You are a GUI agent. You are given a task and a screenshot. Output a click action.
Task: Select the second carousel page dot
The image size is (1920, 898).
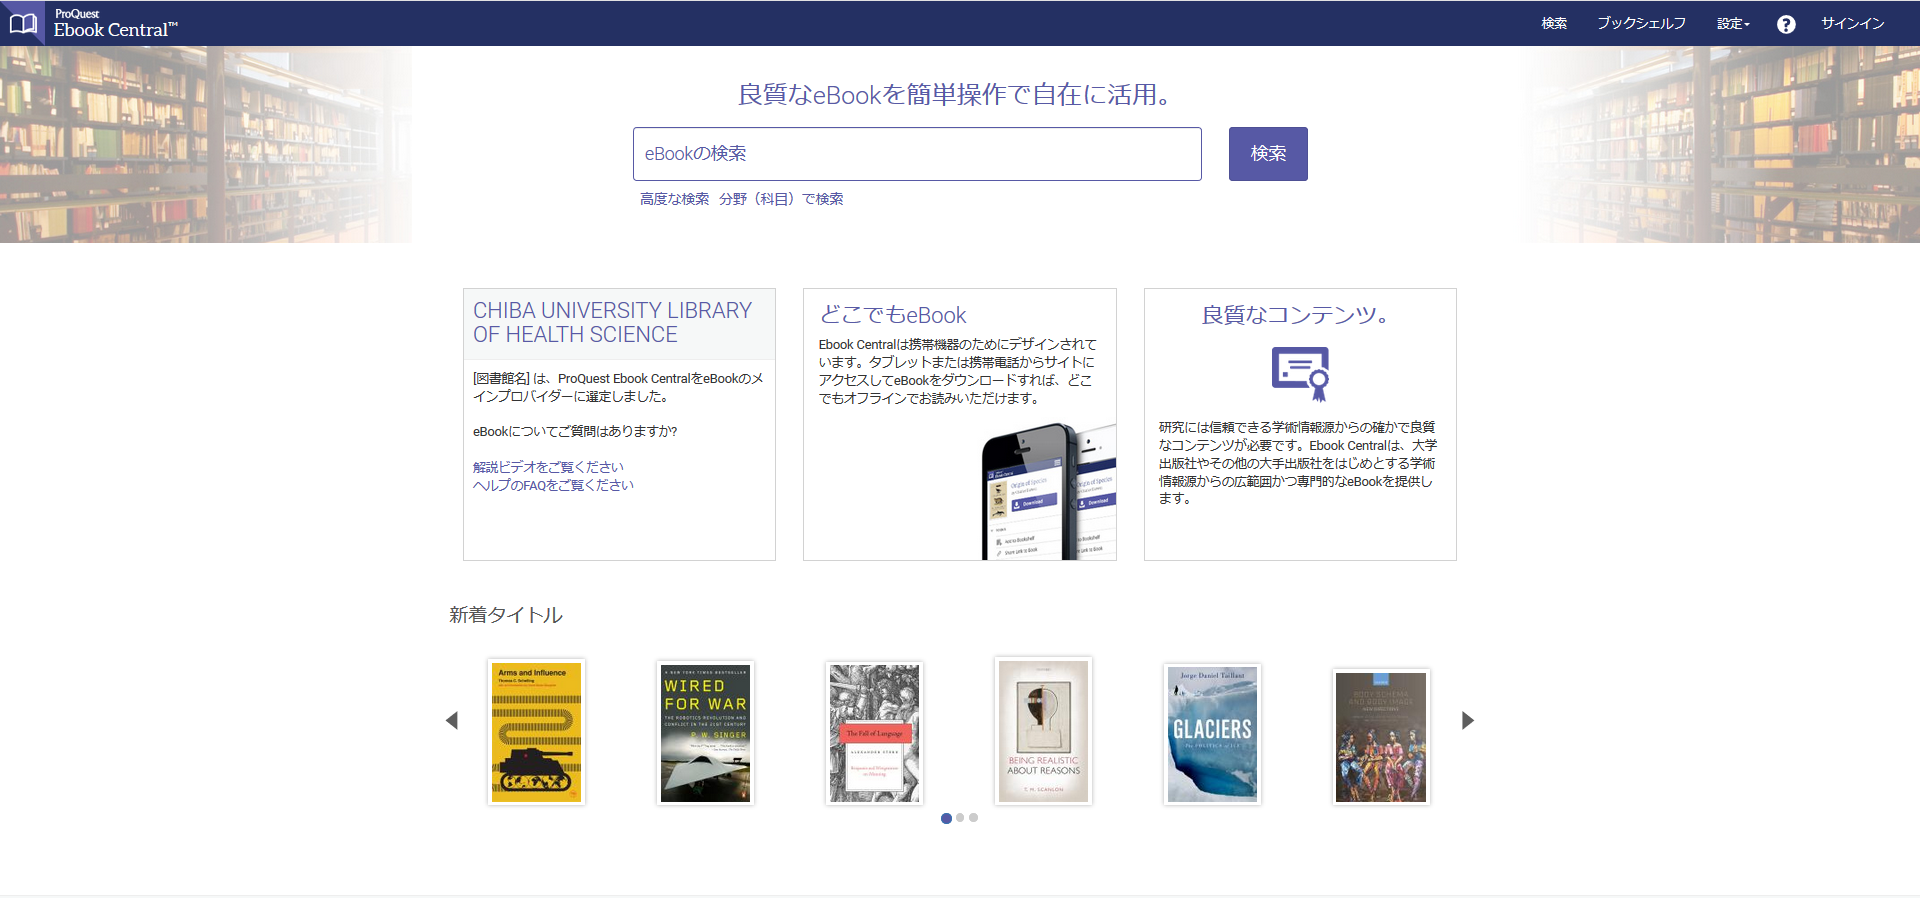tap(960, 818)
